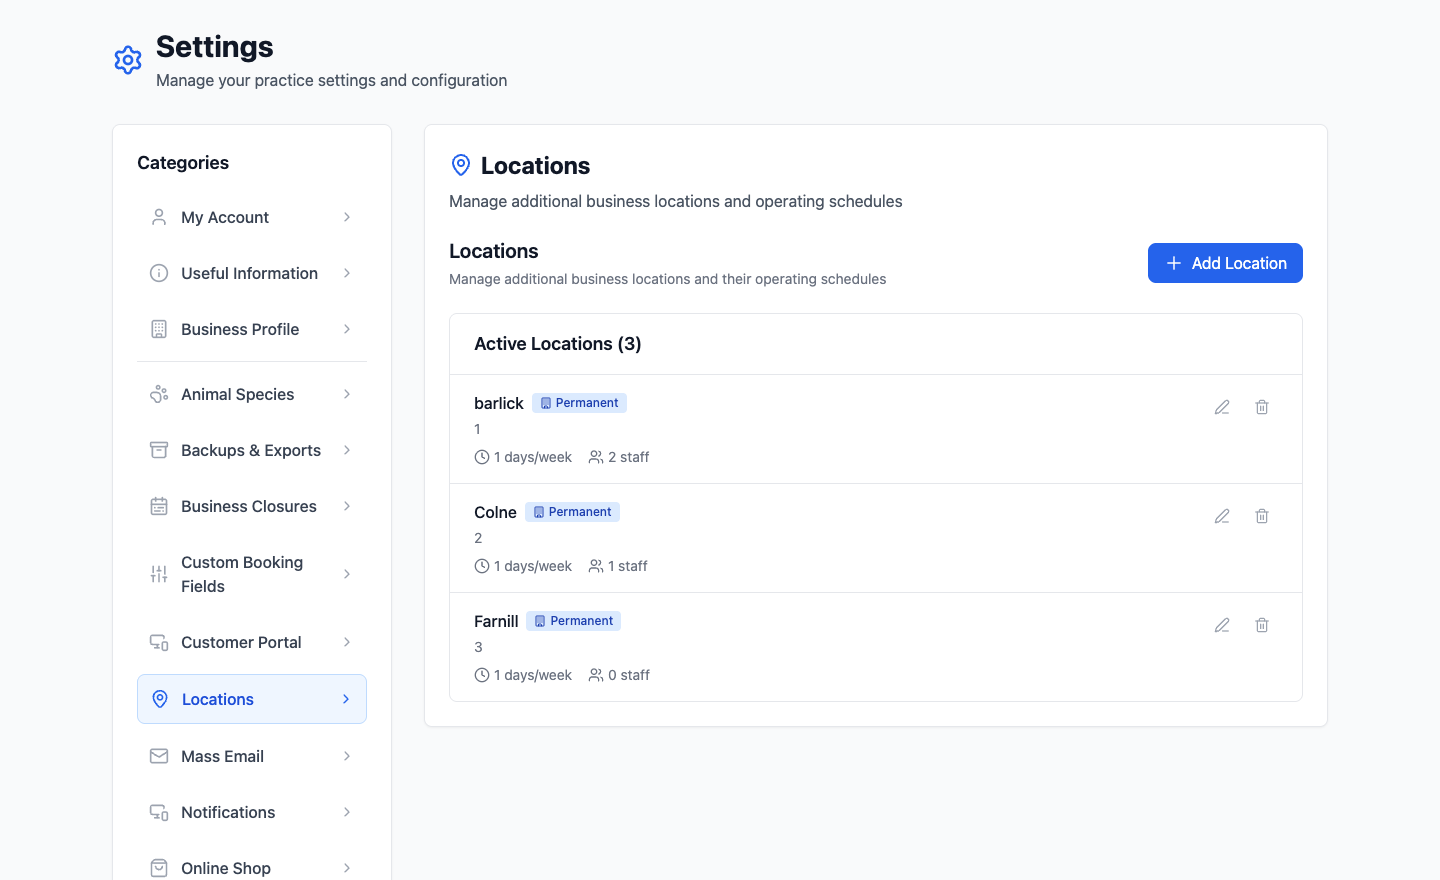1440x880 pixels.
Task: Click the Animal Species paw icon
Action: [x=159, y=394]
